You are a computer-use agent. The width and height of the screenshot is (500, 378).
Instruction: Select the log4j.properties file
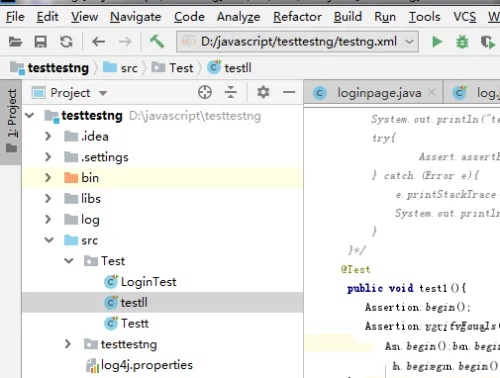162,365
